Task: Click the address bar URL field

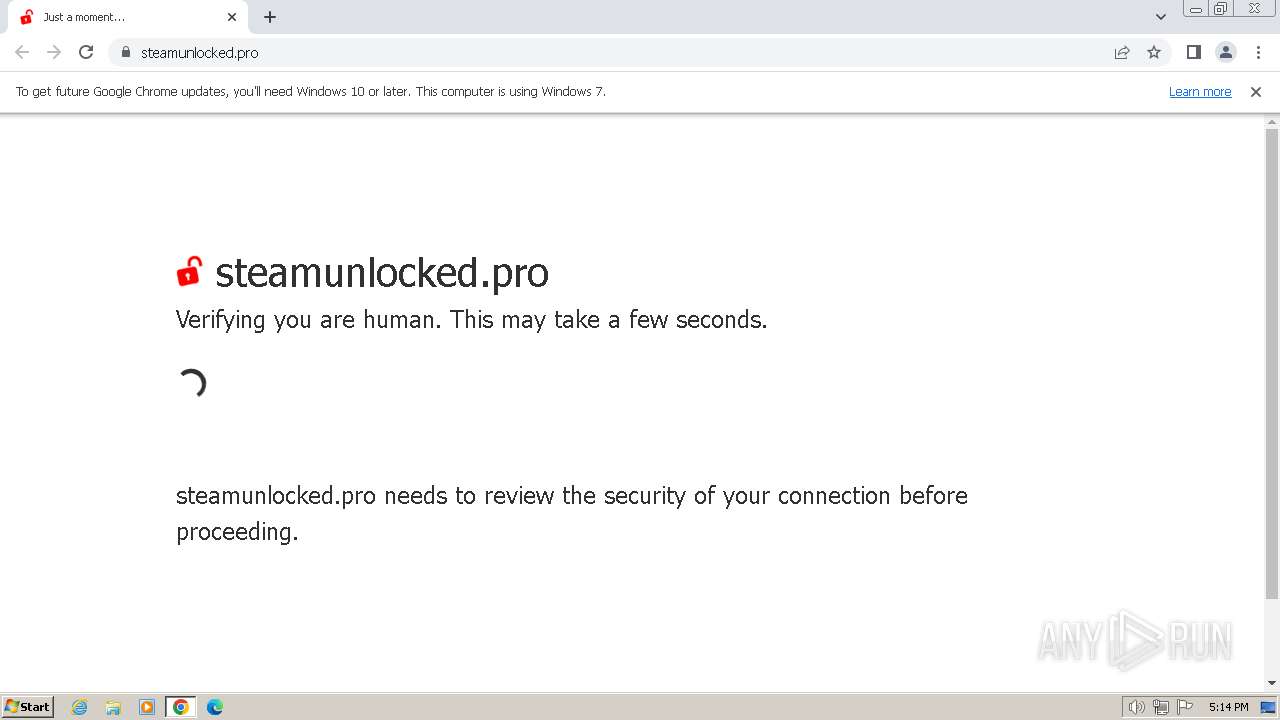Action: [600, 52]
